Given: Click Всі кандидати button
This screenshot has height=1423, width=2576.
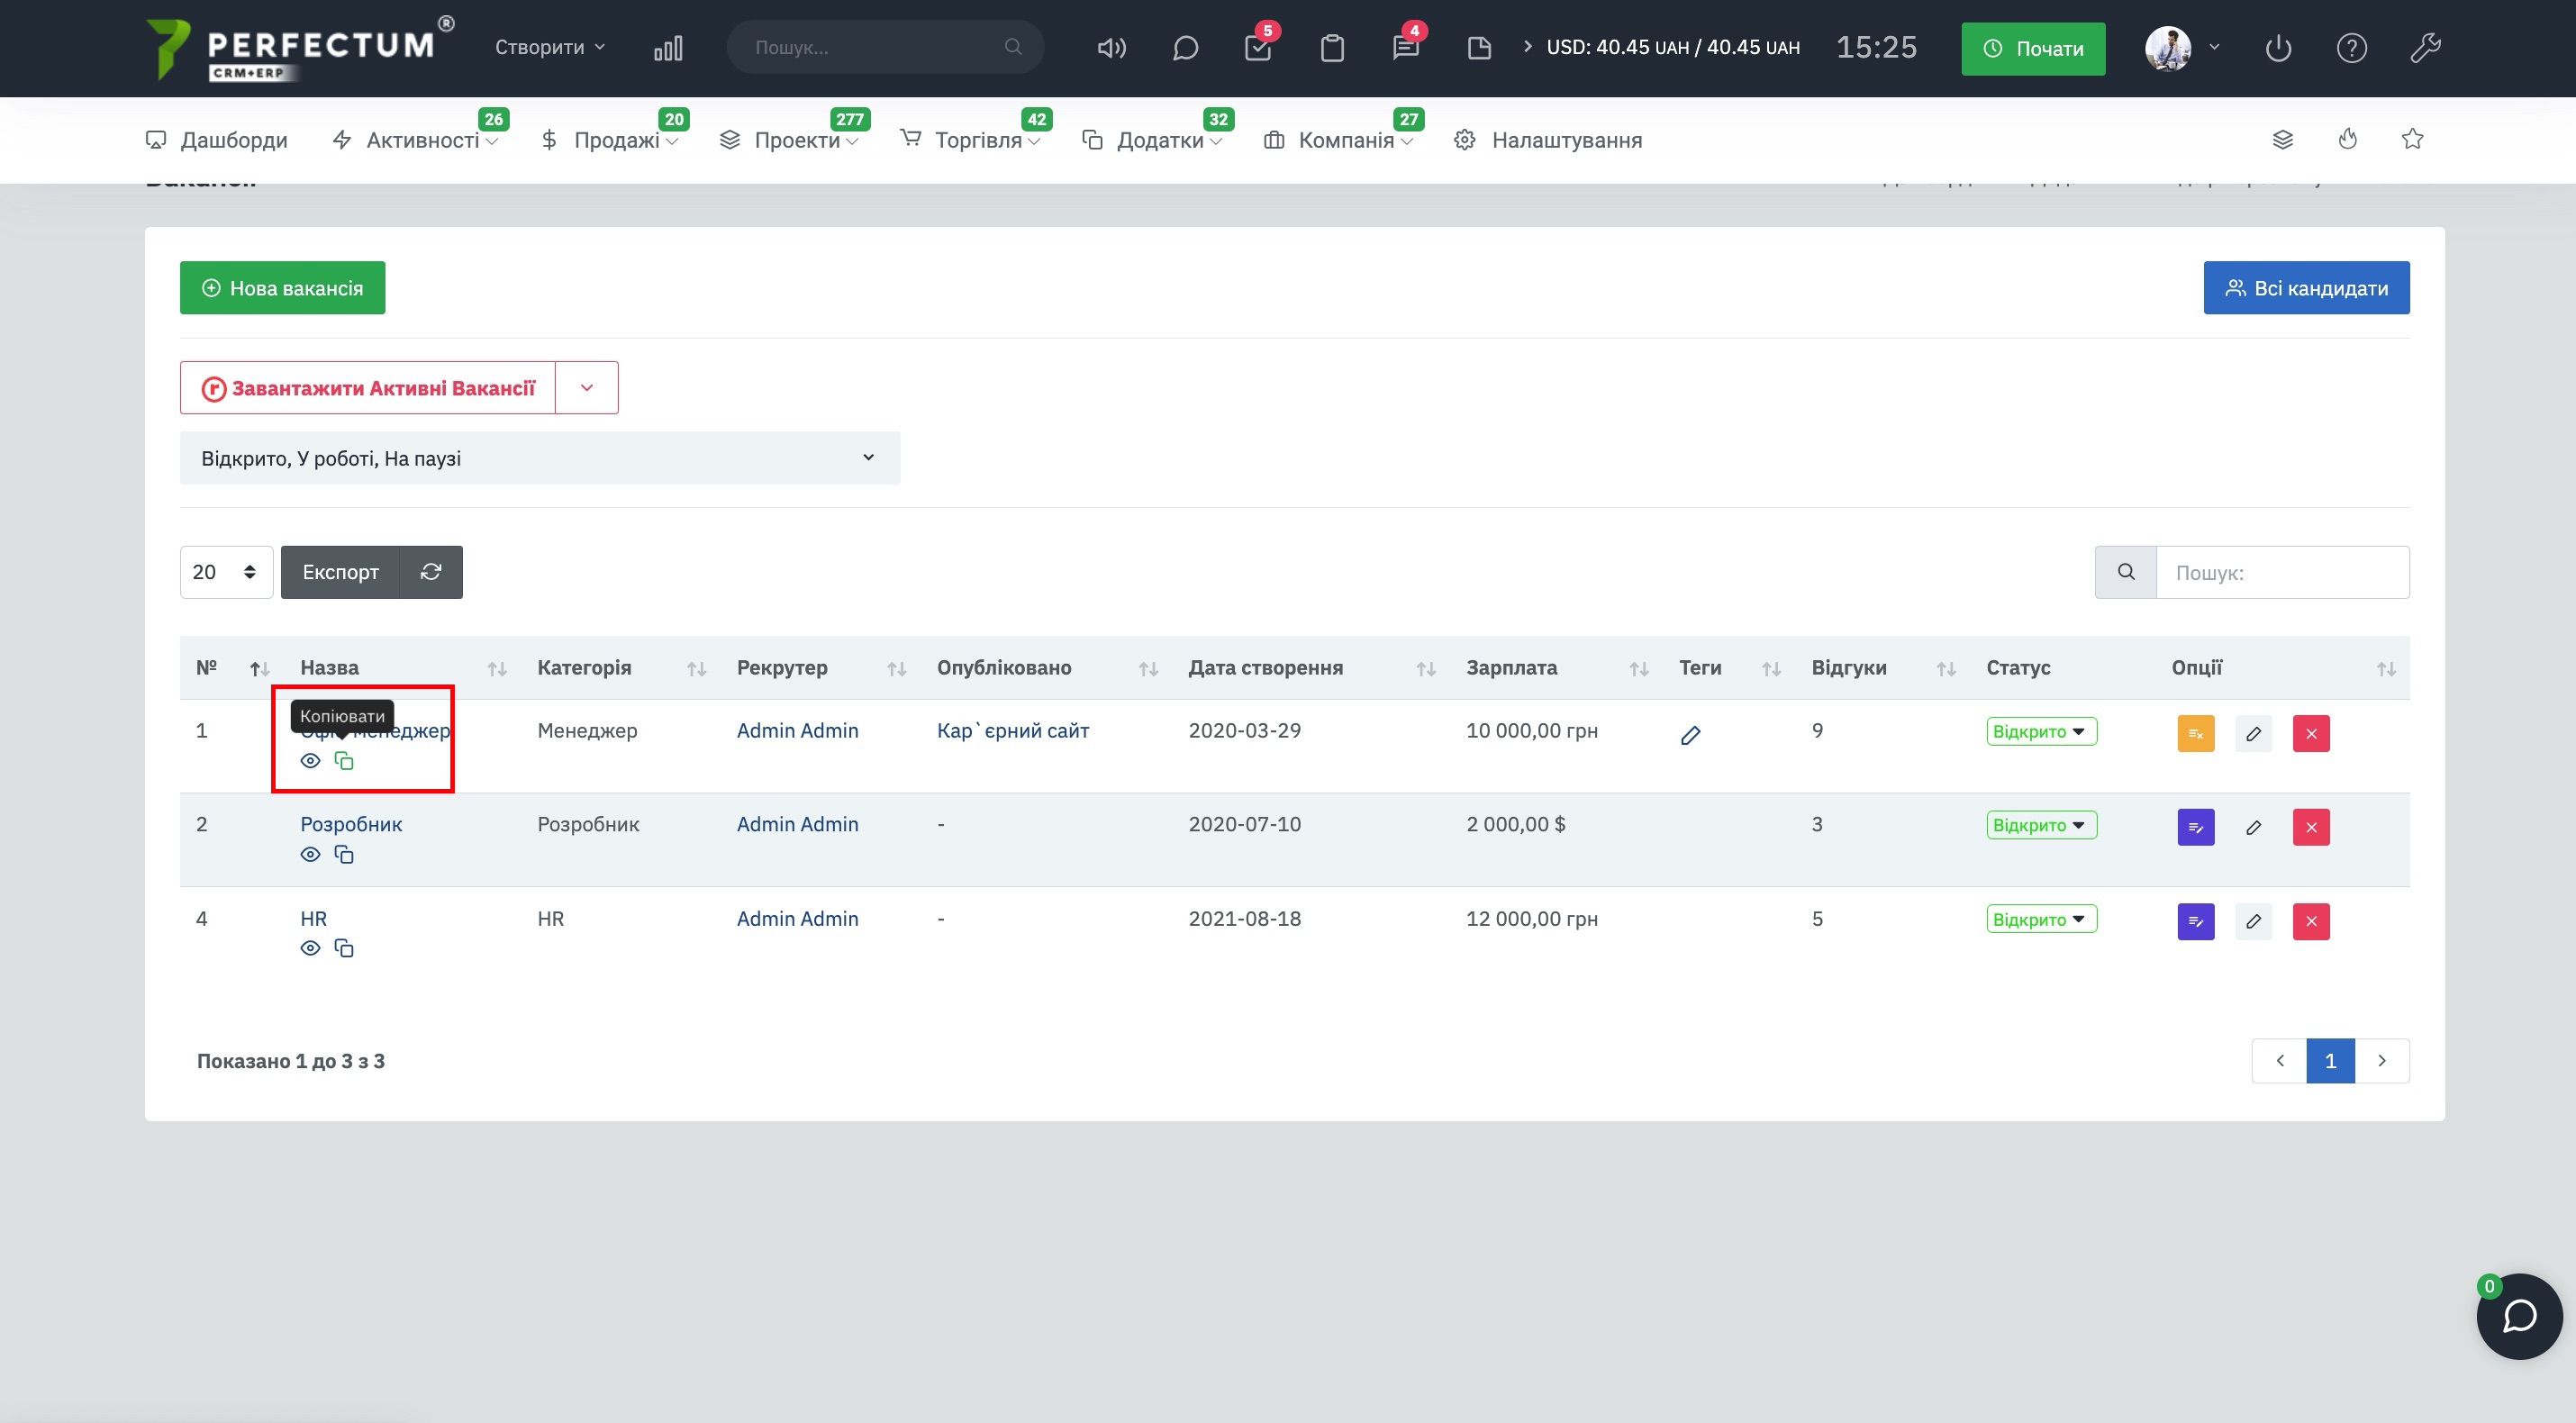Looking at the screenshot, I should coord(2306,288).
